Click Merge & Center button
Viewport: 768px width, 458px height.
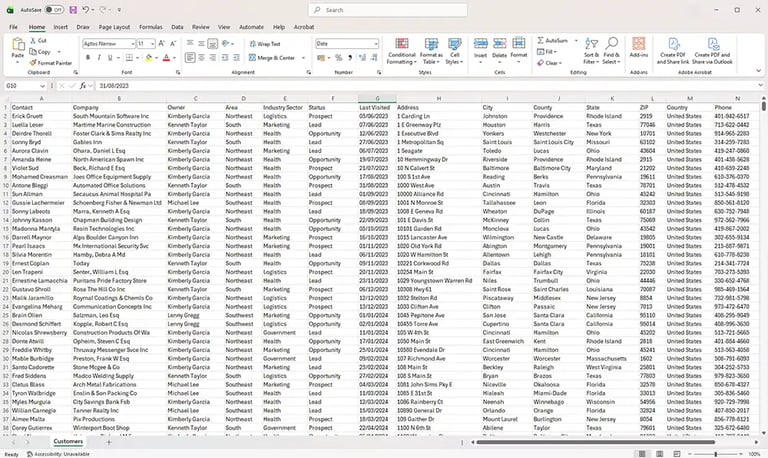(x=272, y=58)
